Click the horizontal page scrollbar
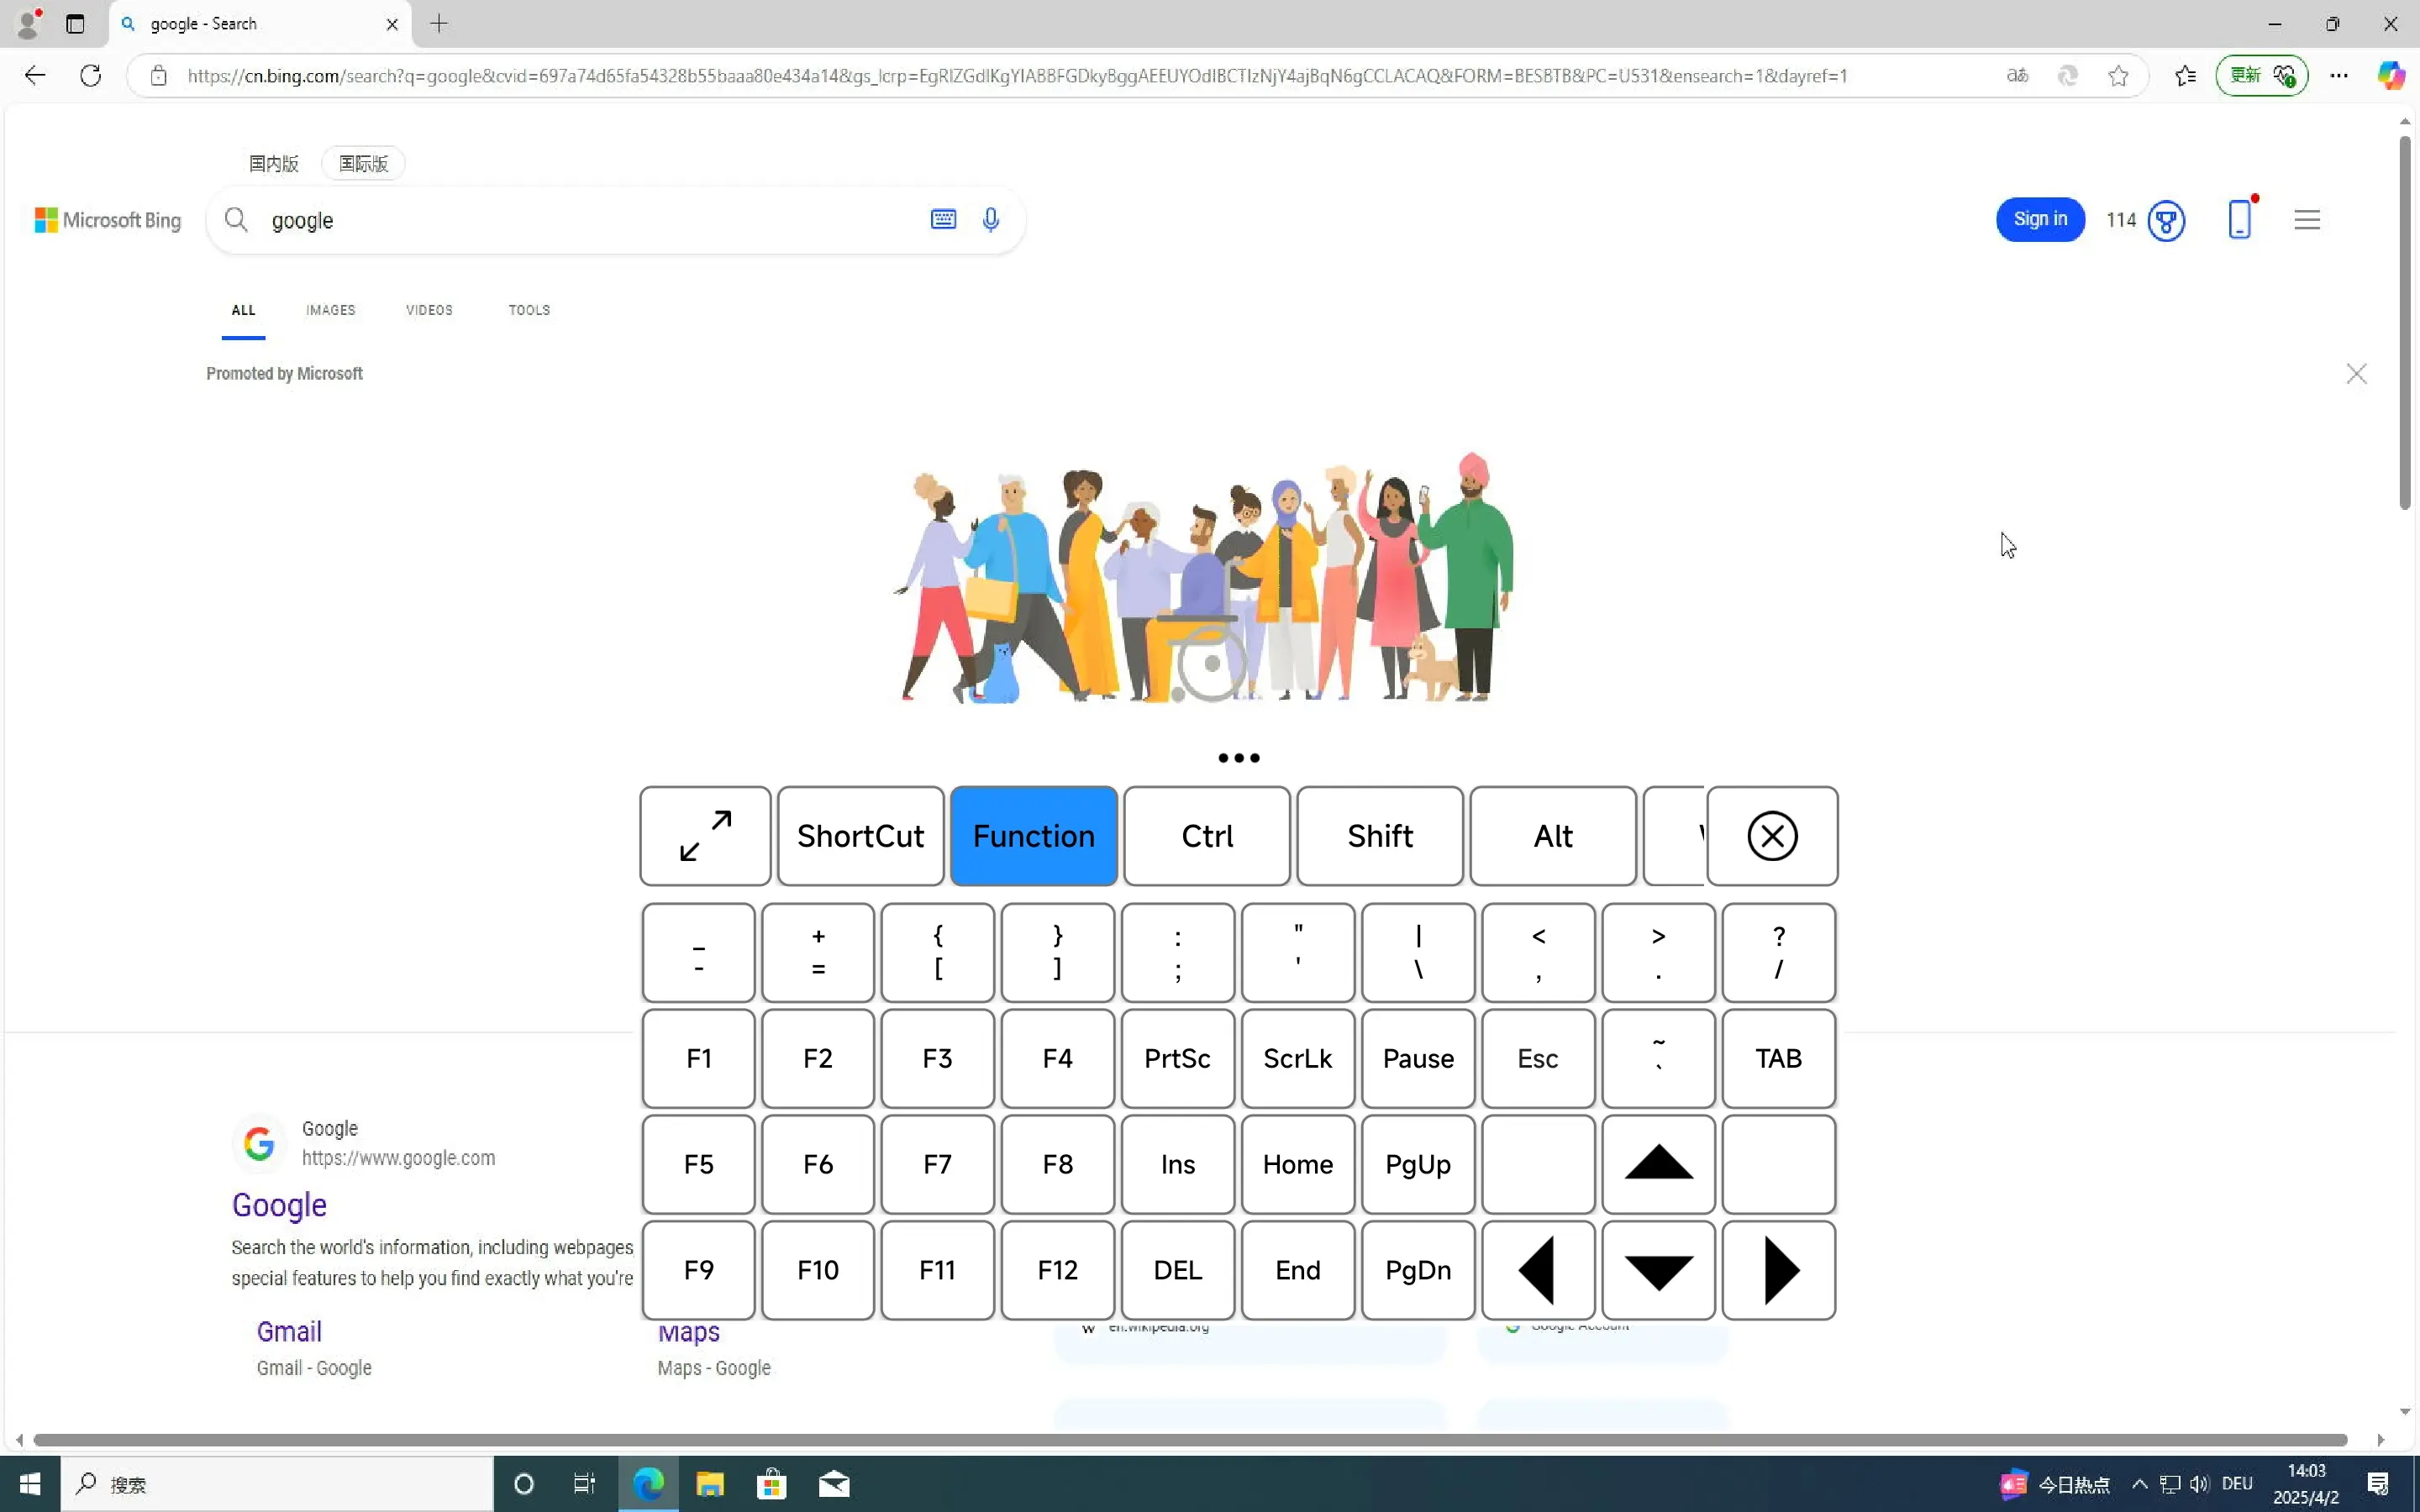The height and width of the screenshot is (1512, 2420). 1190,1440
